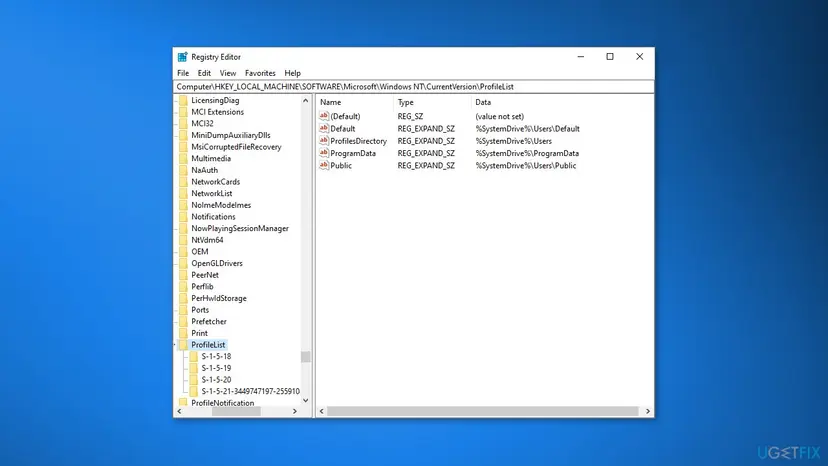Click the MsiCorruptedFileRecovery folder icon
Screen dimensions: 828x466
tap(183, 147)
